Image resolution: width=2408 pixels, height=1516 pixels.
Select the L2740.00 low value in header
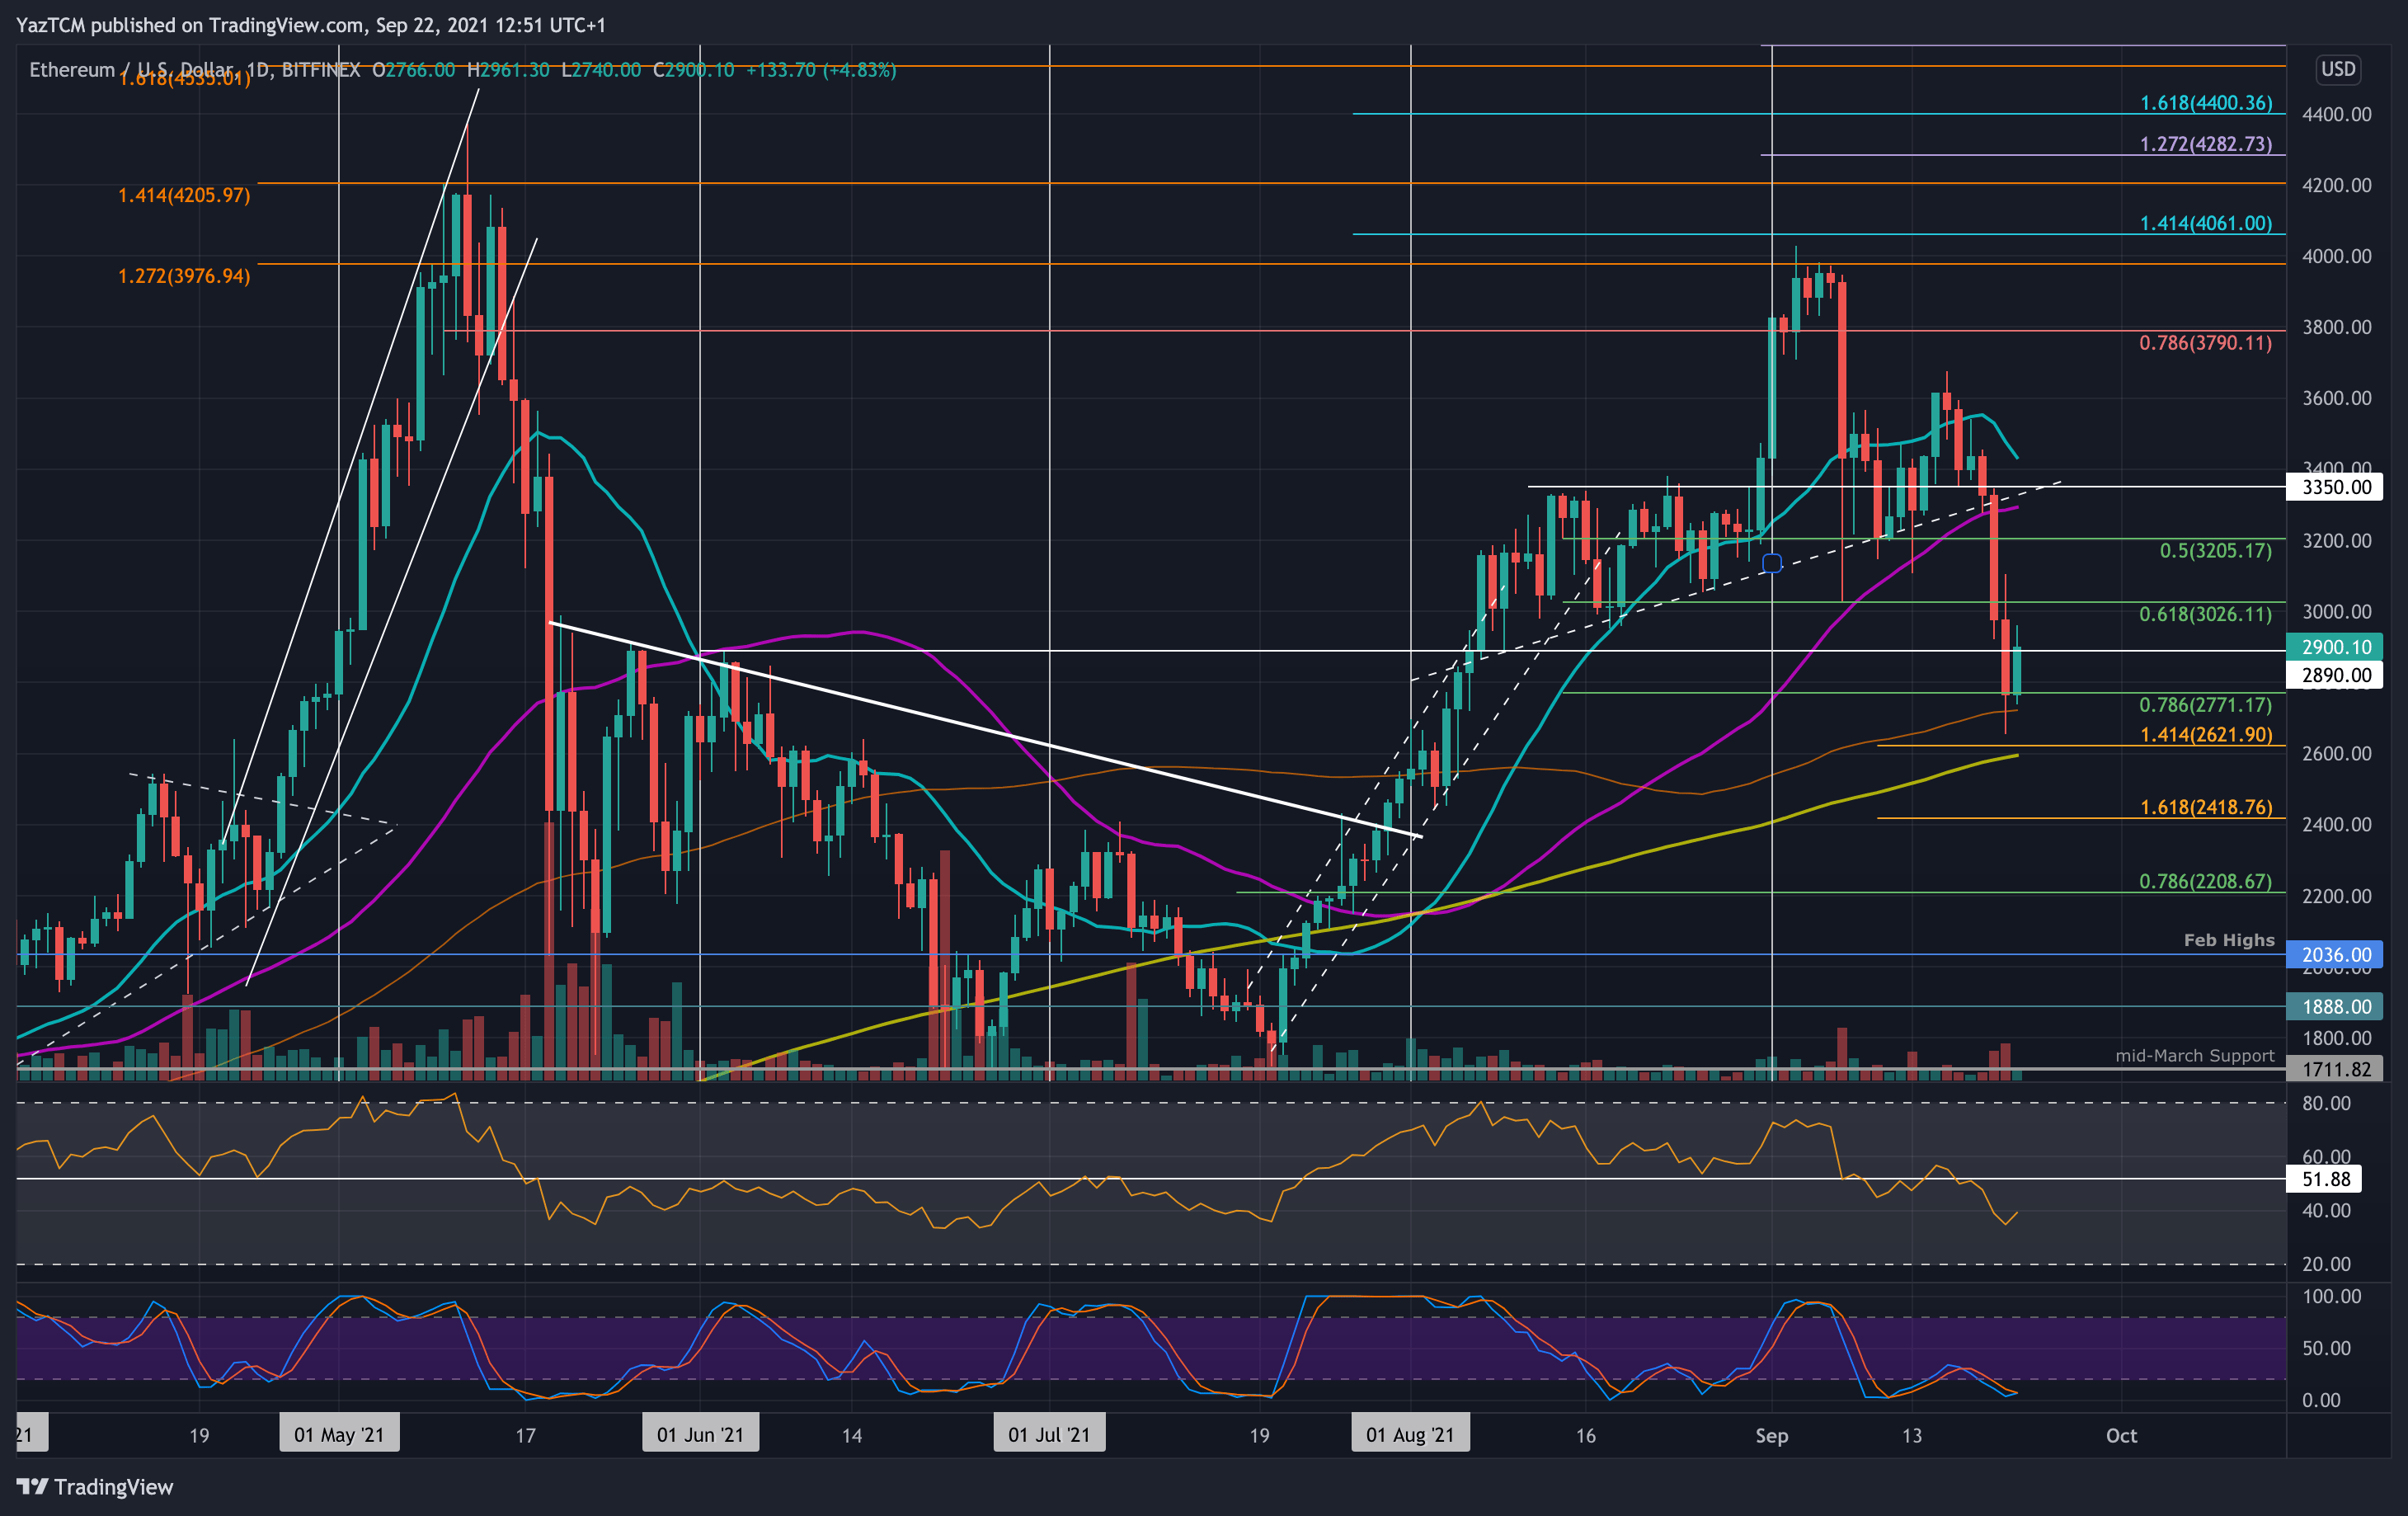(x=601, y=70)
